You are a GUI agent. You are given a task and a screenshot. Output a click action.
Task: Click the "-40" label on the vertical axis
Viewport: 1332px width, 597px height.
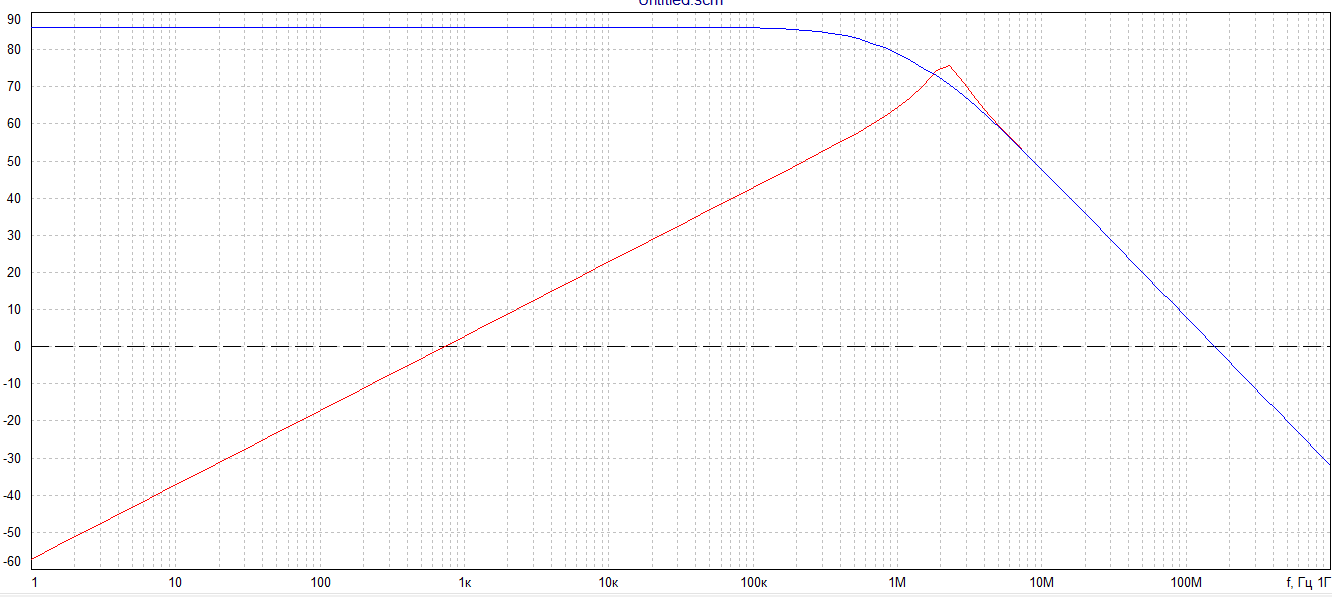click(12, 496)
